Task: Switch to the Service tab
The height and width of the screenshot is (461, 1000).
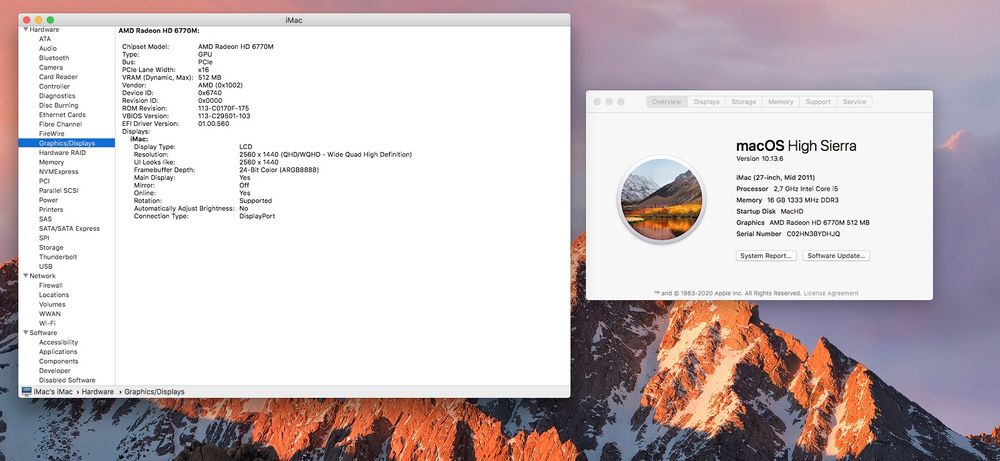Action: (854, 102)
